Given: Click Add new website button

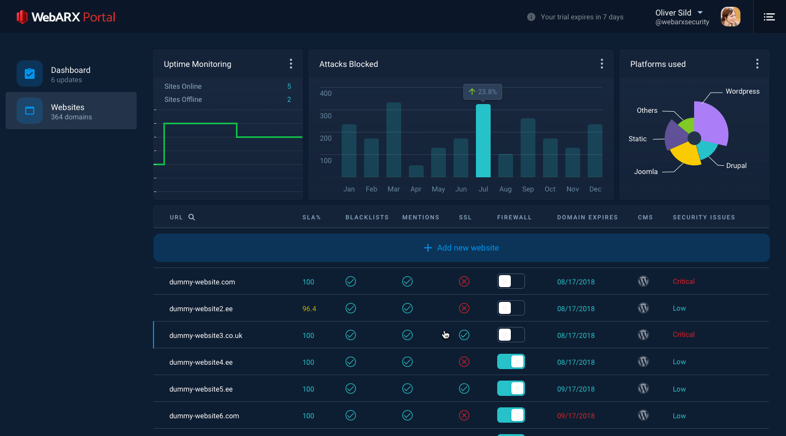Looking at the screenshot, I should pyautogui.click(x=461, y=248).
